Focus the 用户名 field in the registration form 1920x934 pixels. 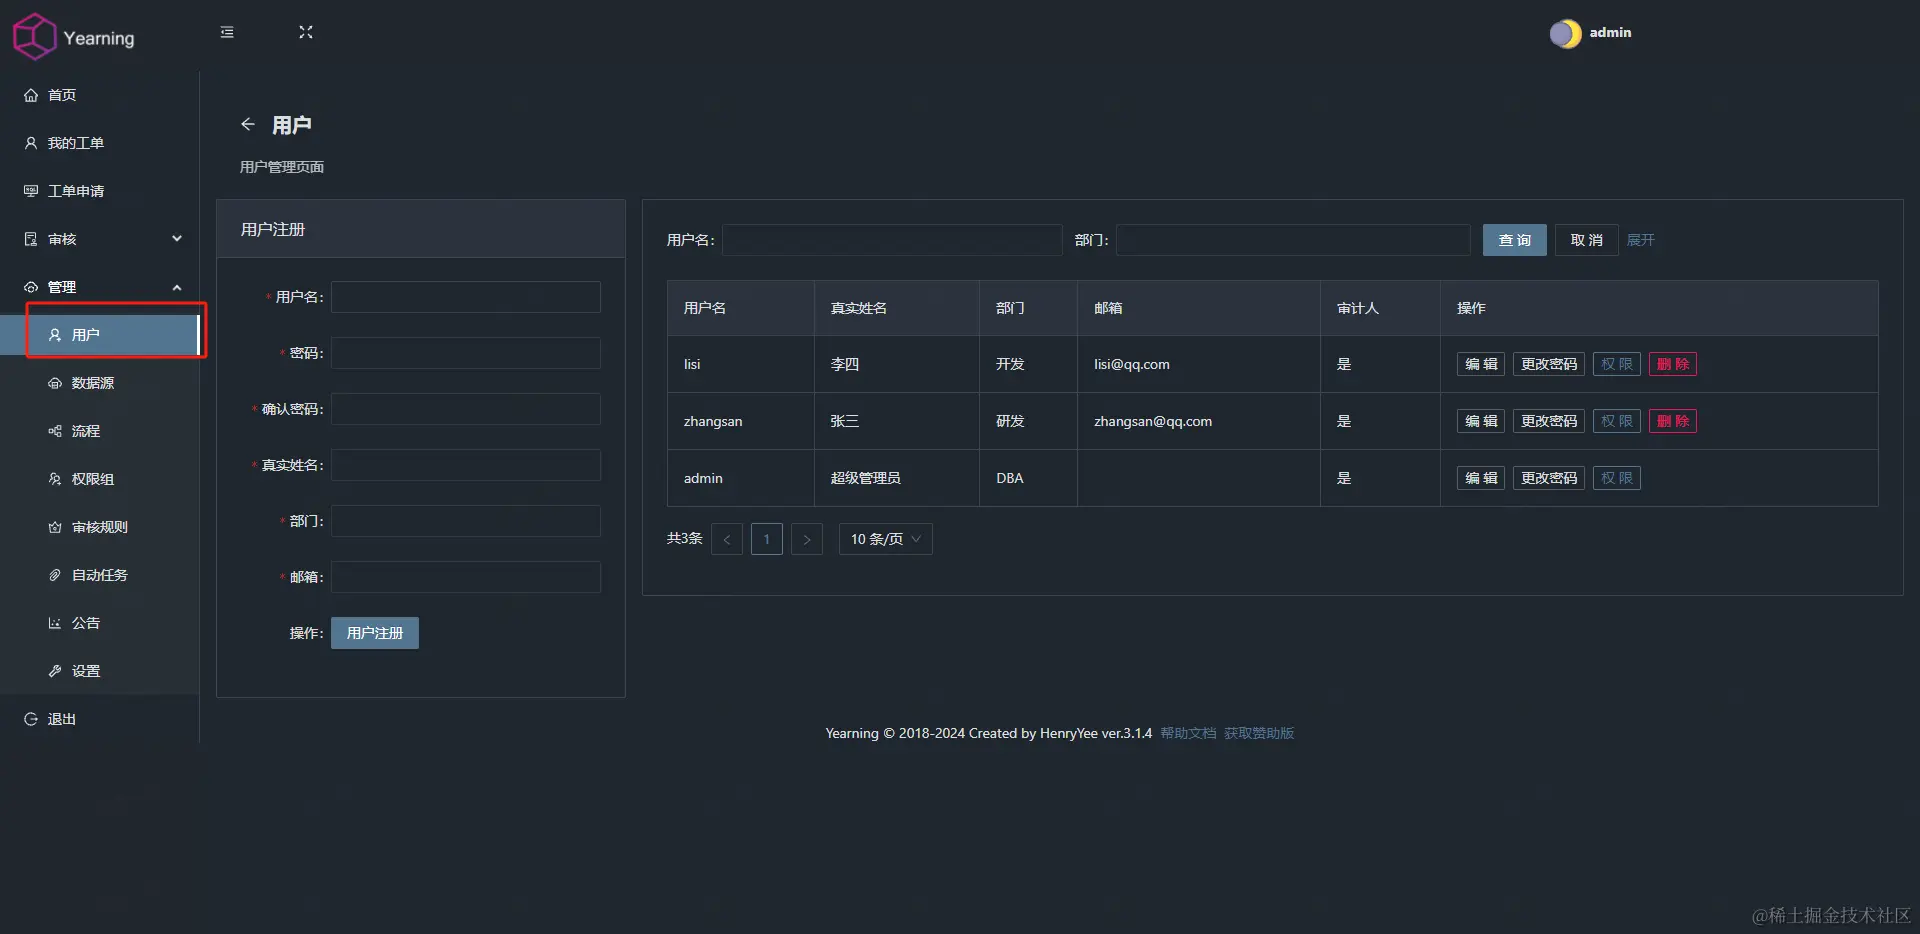[x=466, y=297]
